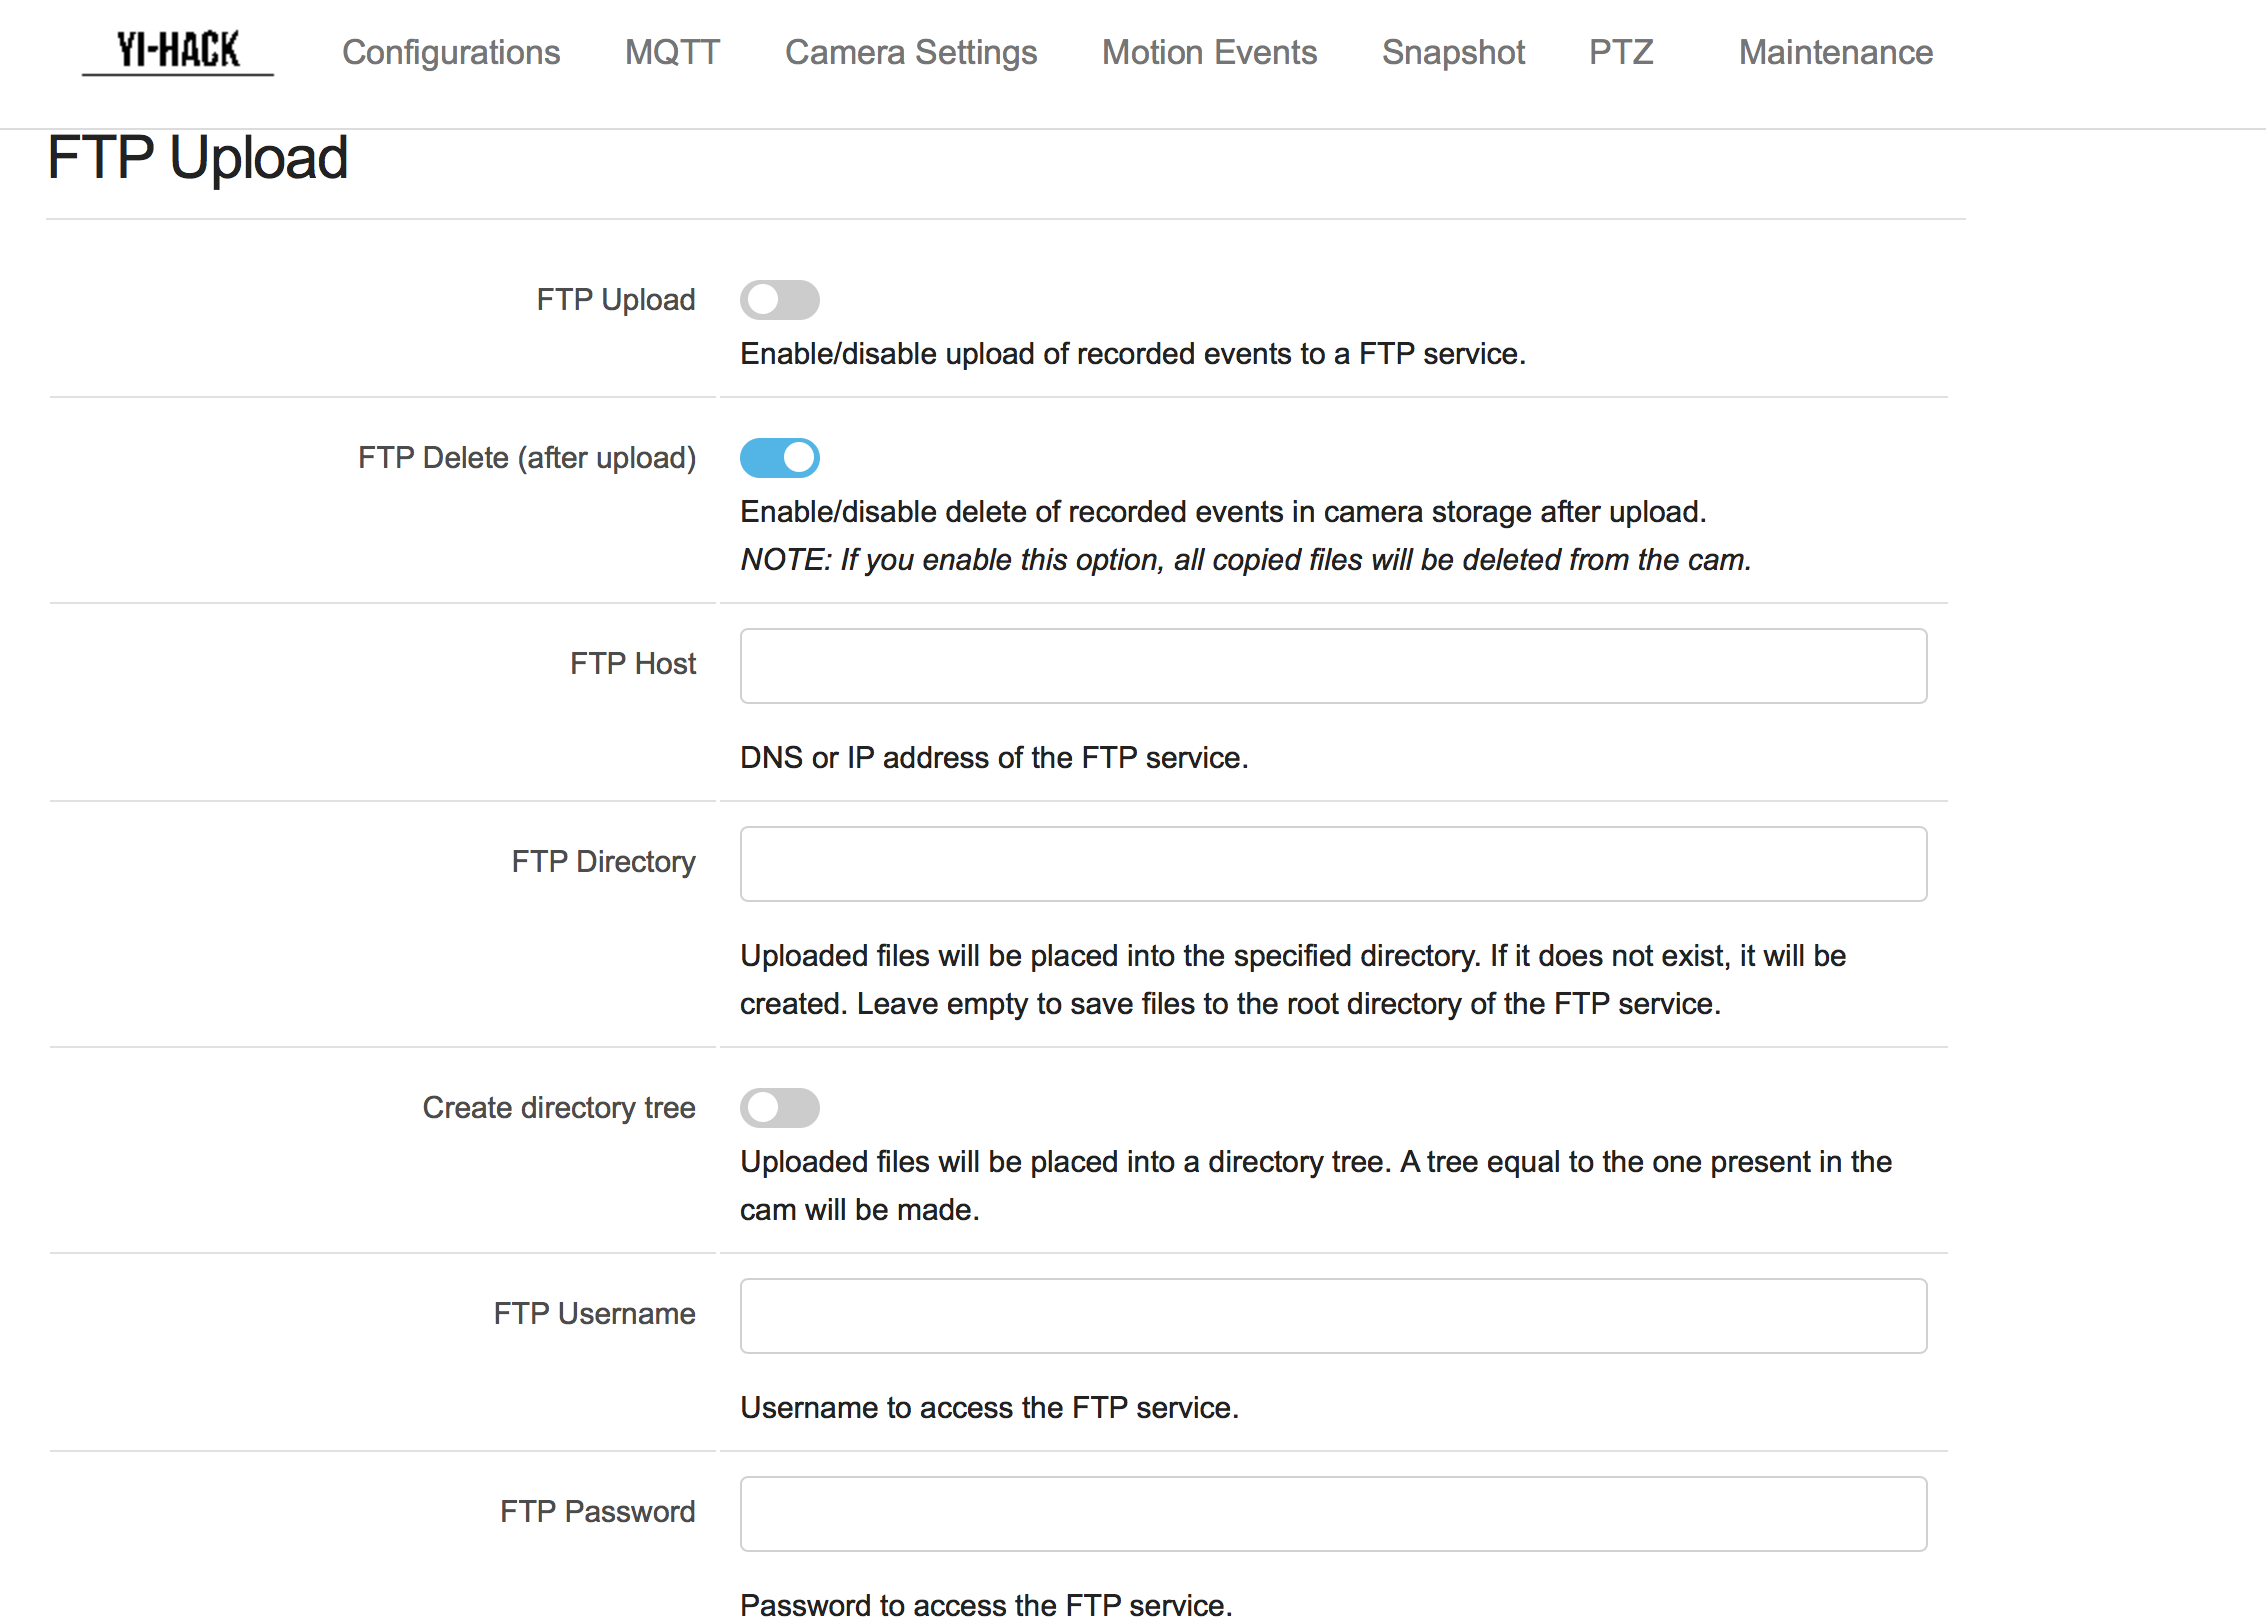Screen dimensions: 2266x1622
Task: Open the Maintenance menu
Action: [1835, 52]
